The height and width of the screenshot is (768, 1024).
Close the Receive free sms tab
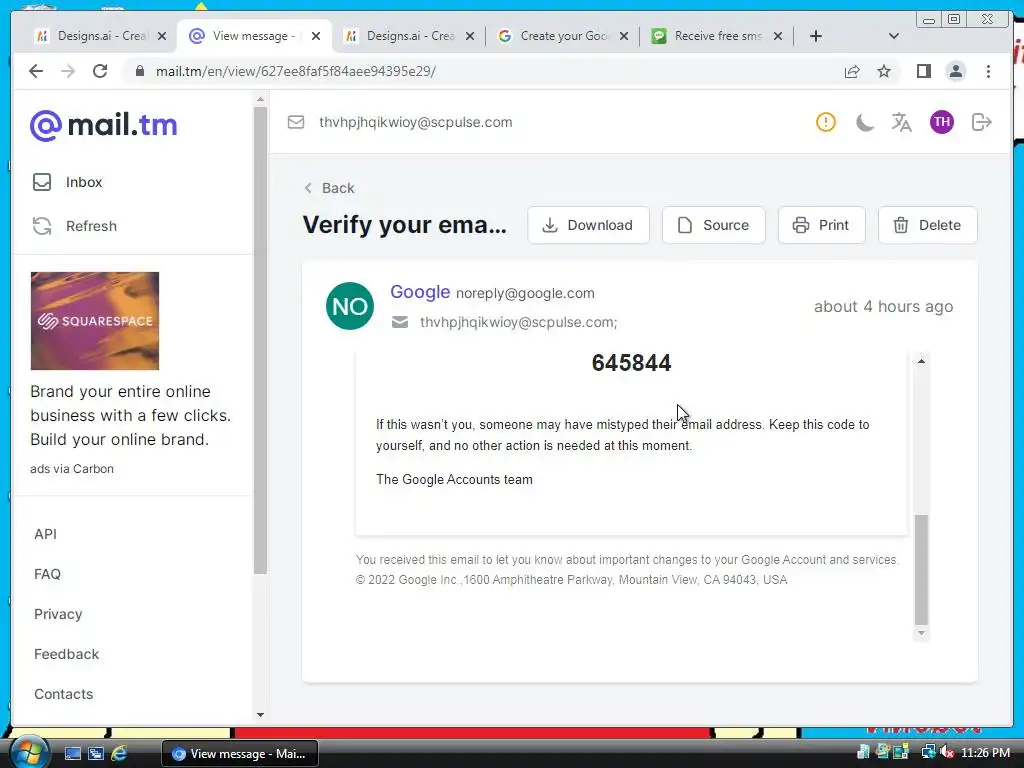click(778, 36)
